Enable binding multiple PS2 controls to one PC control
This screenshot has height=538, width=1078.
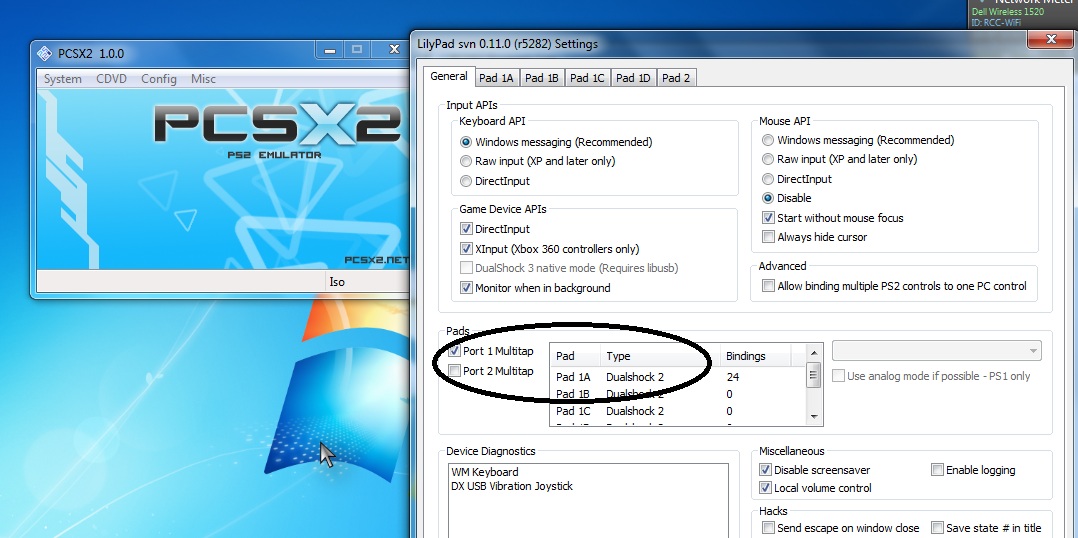[768, 286]
